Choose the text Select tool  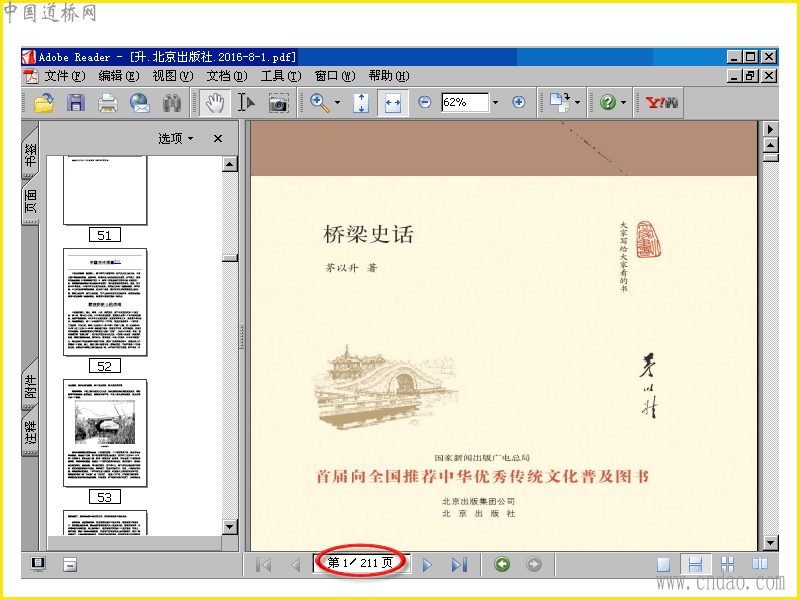pos(246,103)
